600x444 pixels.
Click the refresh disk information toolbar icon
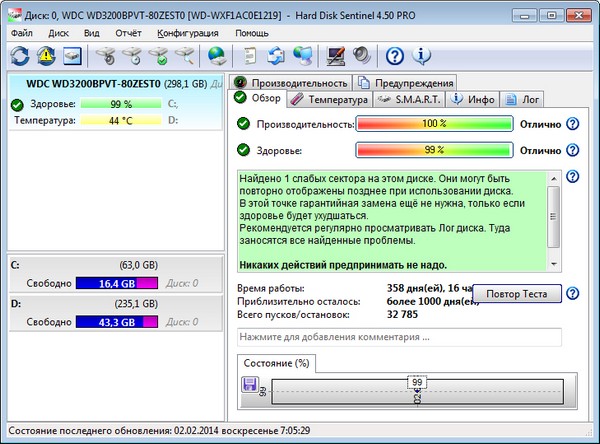(x=18, y=55)
